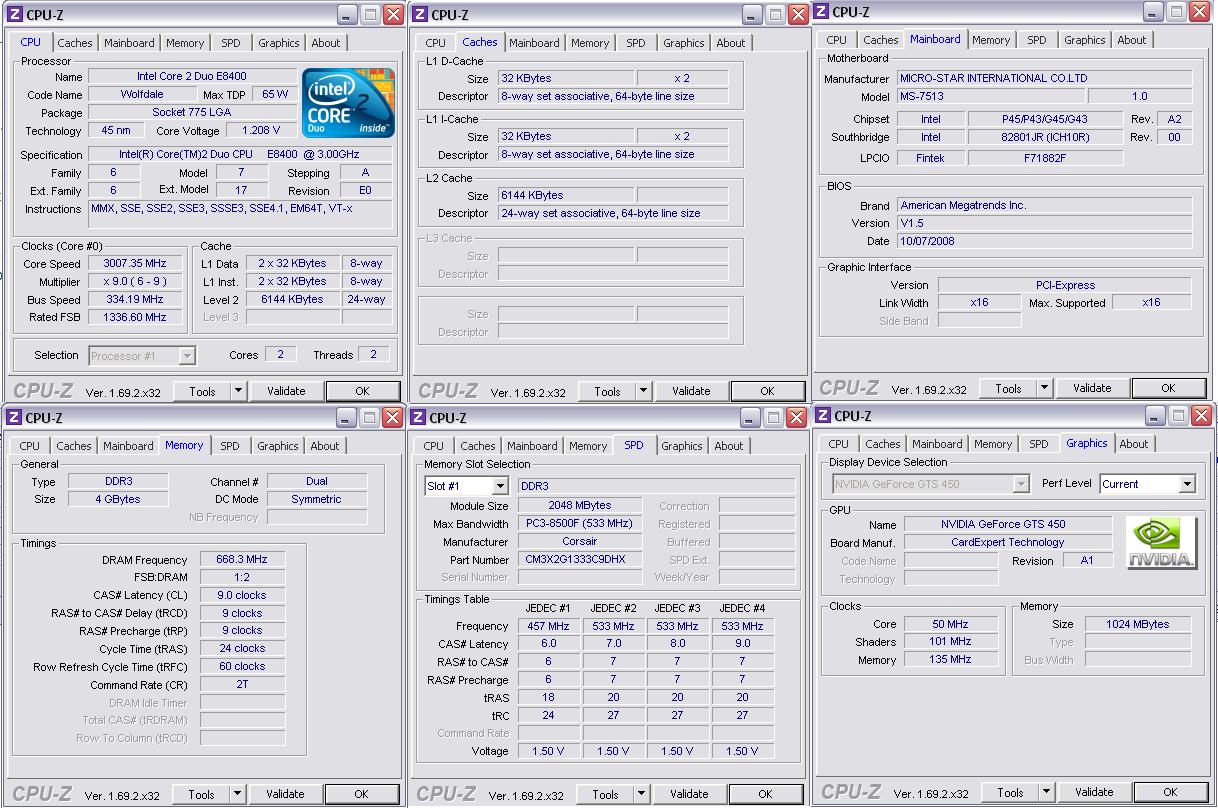Open the Tools dropdown arrow in the Motherboard window
The width and height of the screenshot is (1218, 808).
pos(1044,388)
